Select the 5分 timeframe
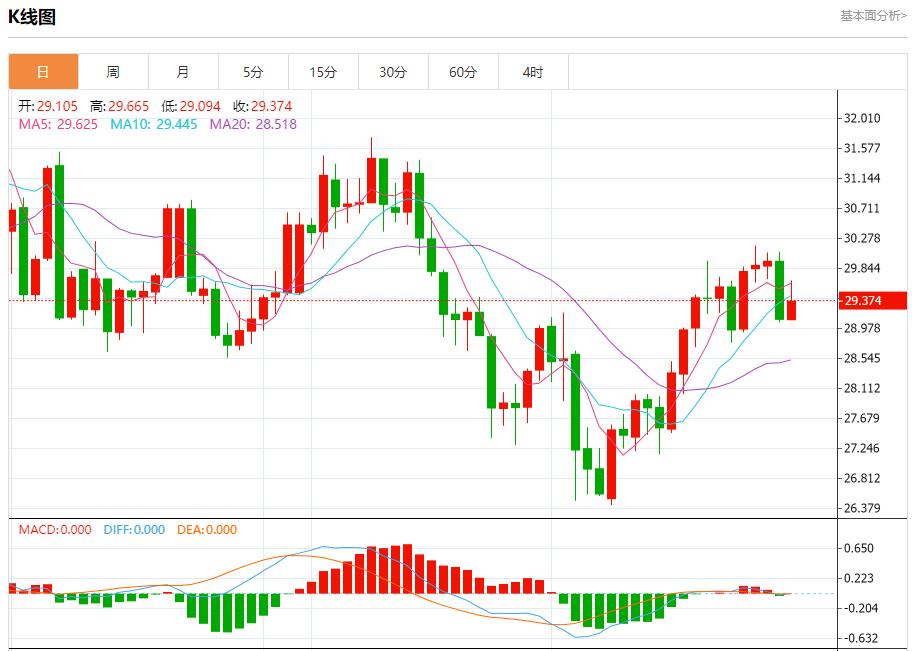The height and width of the screenshot is (651, 912). point(254,71)
